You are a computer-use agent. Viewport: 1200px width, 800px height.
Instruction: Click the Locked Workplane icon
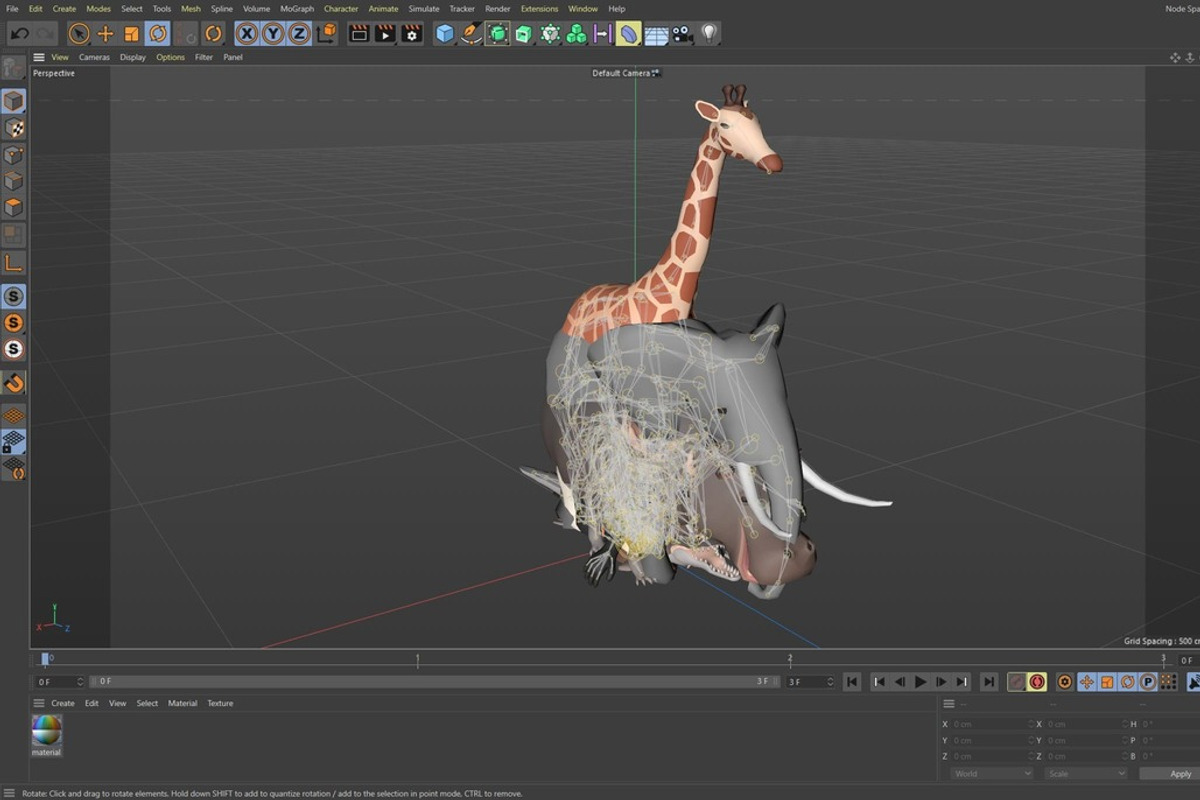pos(13,441)
